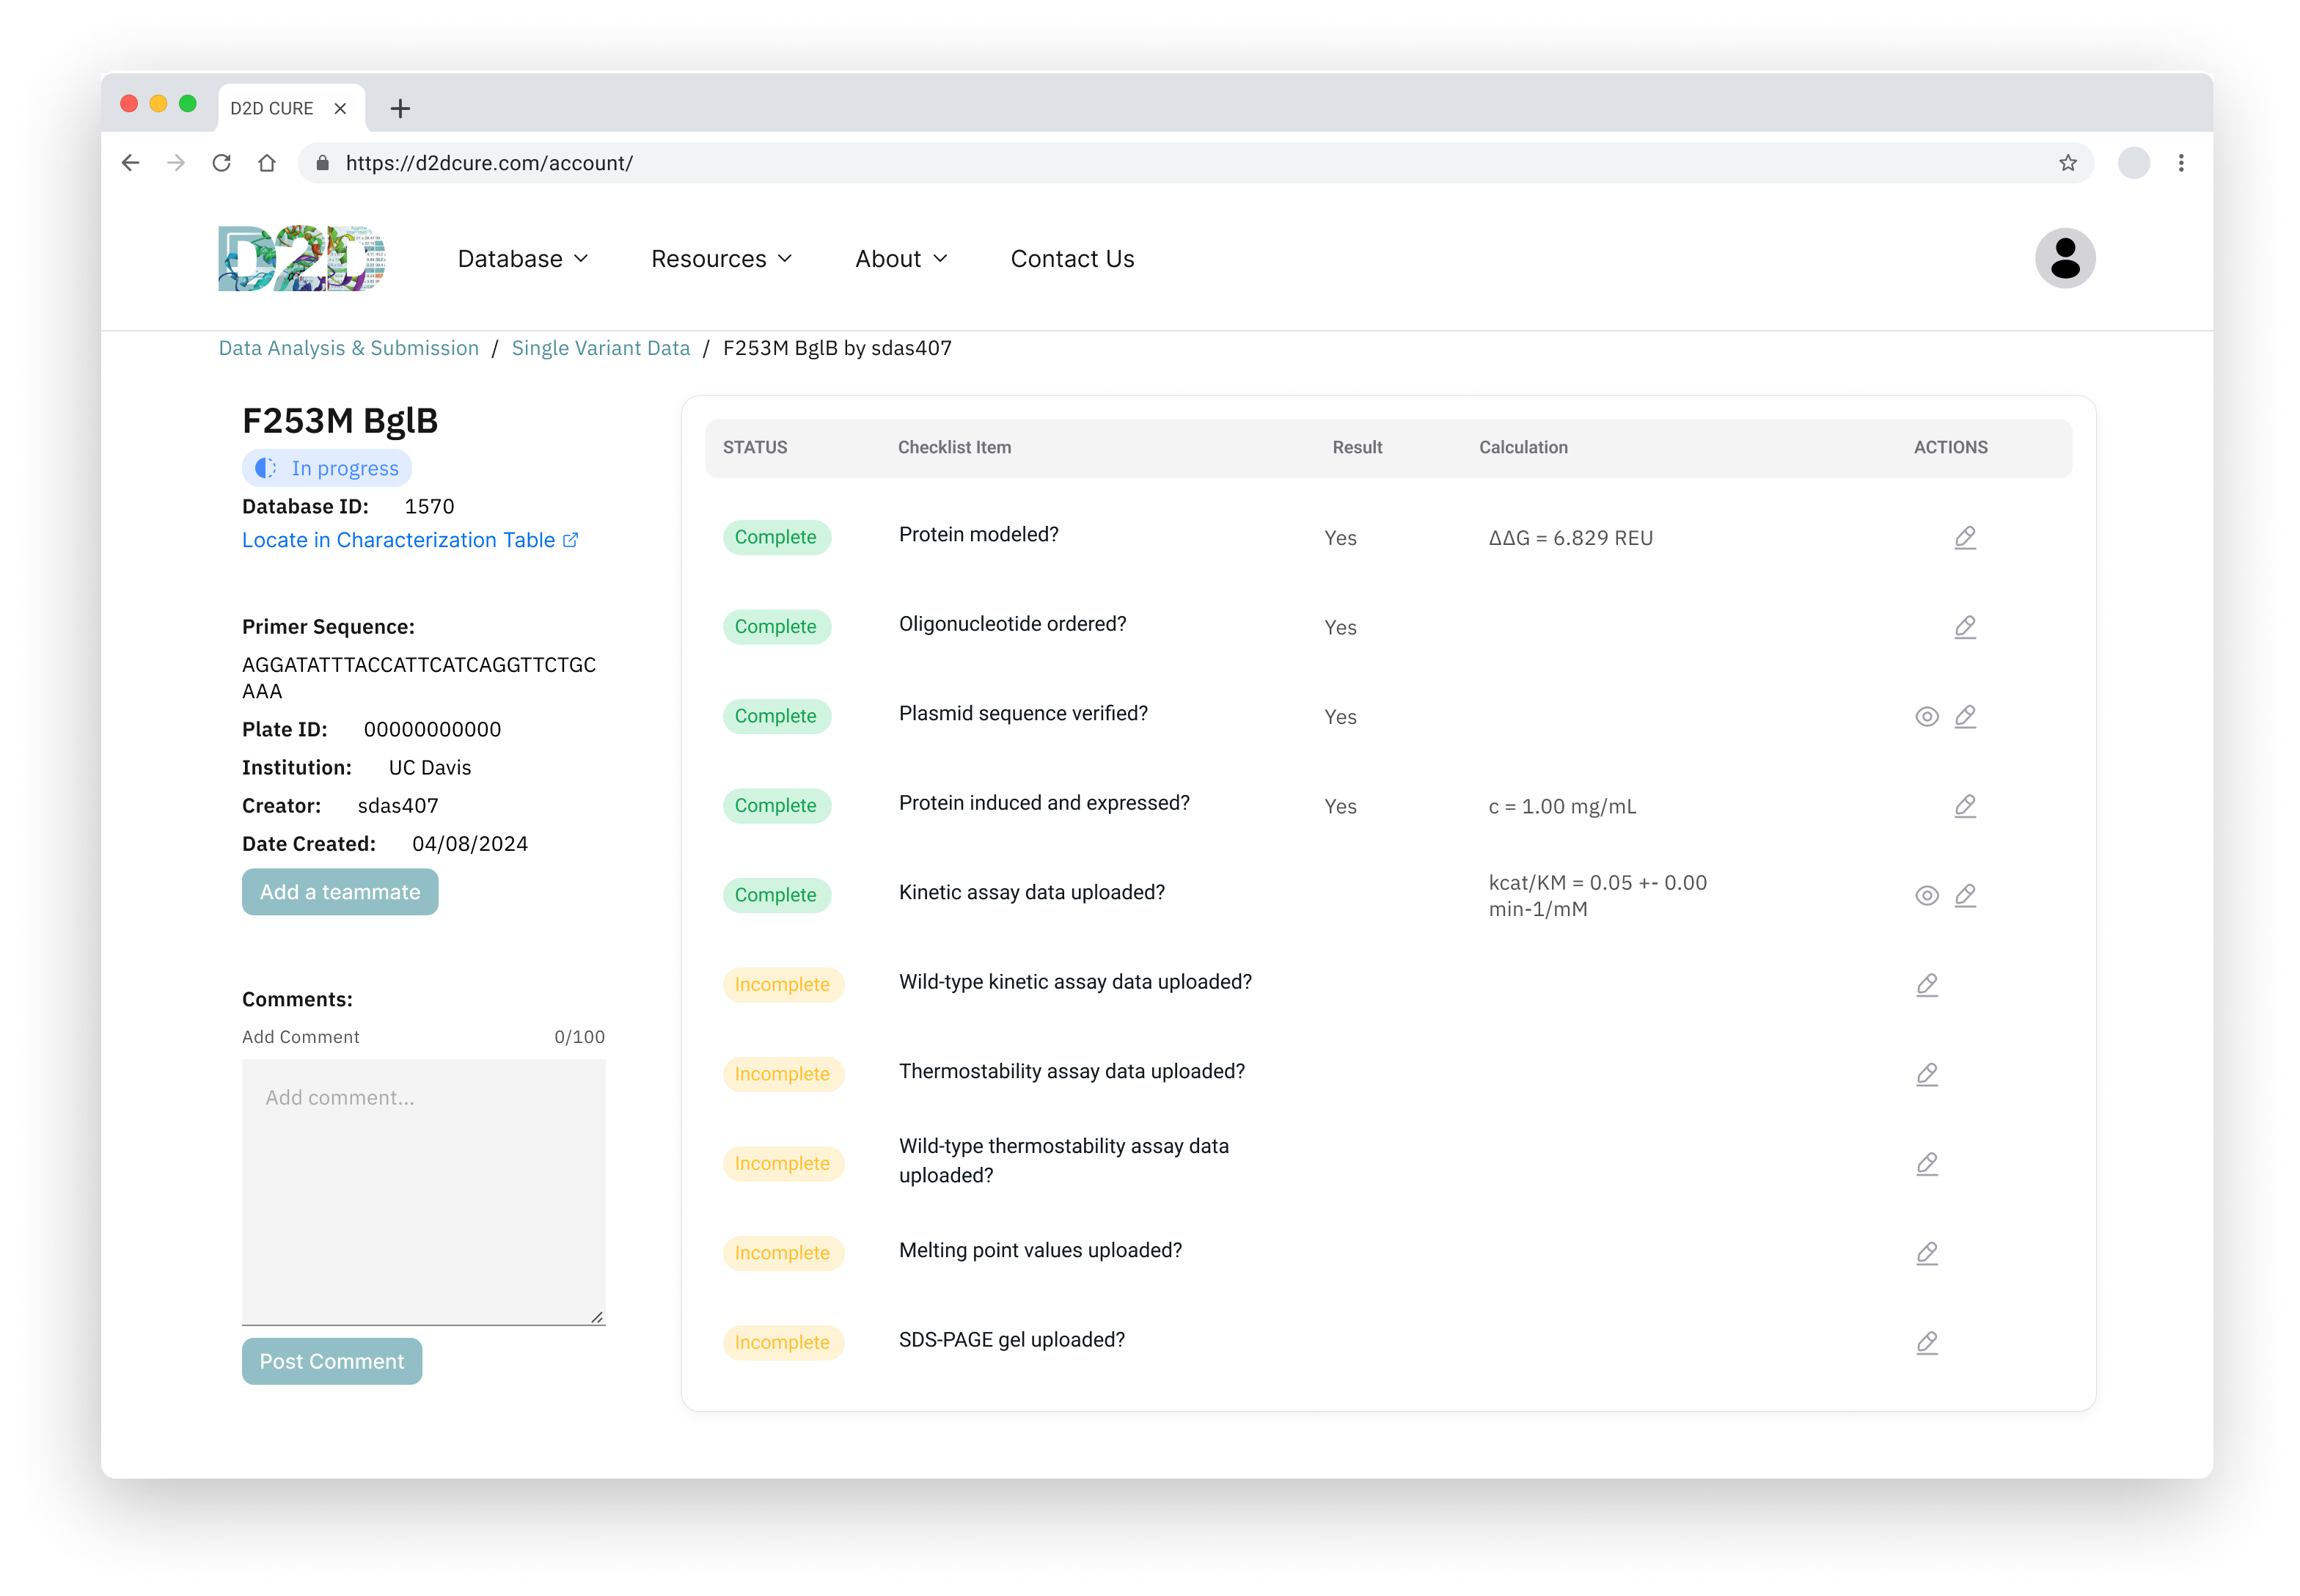Screen dimensions: 2300x1596
Task: Expand the Database dropdown menu
Action: 522,259
